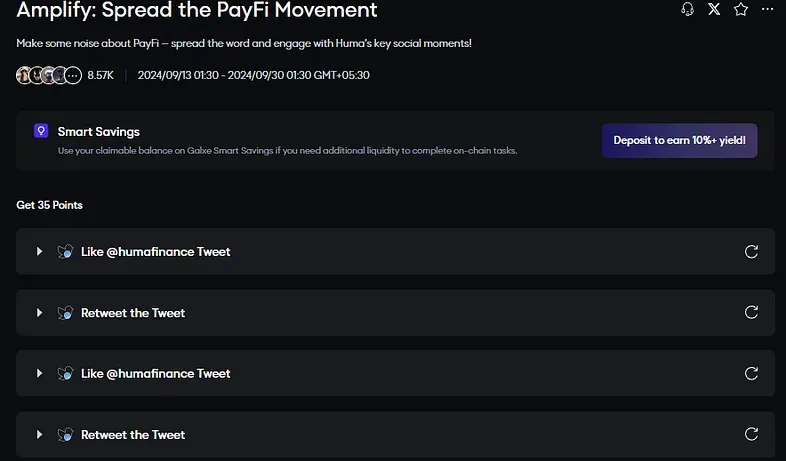Favorite the campaign with the star icon

click(x=741, y=9)
